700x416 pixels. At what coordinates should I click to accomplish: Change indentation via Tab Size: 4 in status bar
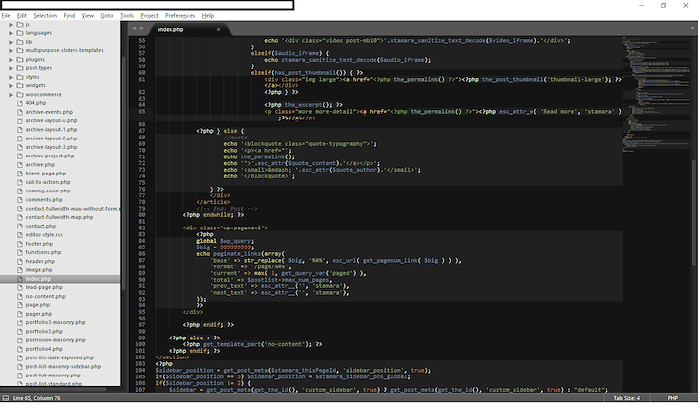[626, 398]
